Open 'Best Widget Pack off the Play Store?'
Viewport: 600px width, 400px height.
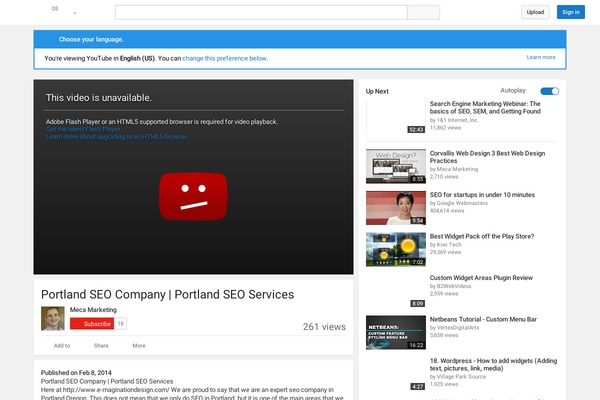482,236
